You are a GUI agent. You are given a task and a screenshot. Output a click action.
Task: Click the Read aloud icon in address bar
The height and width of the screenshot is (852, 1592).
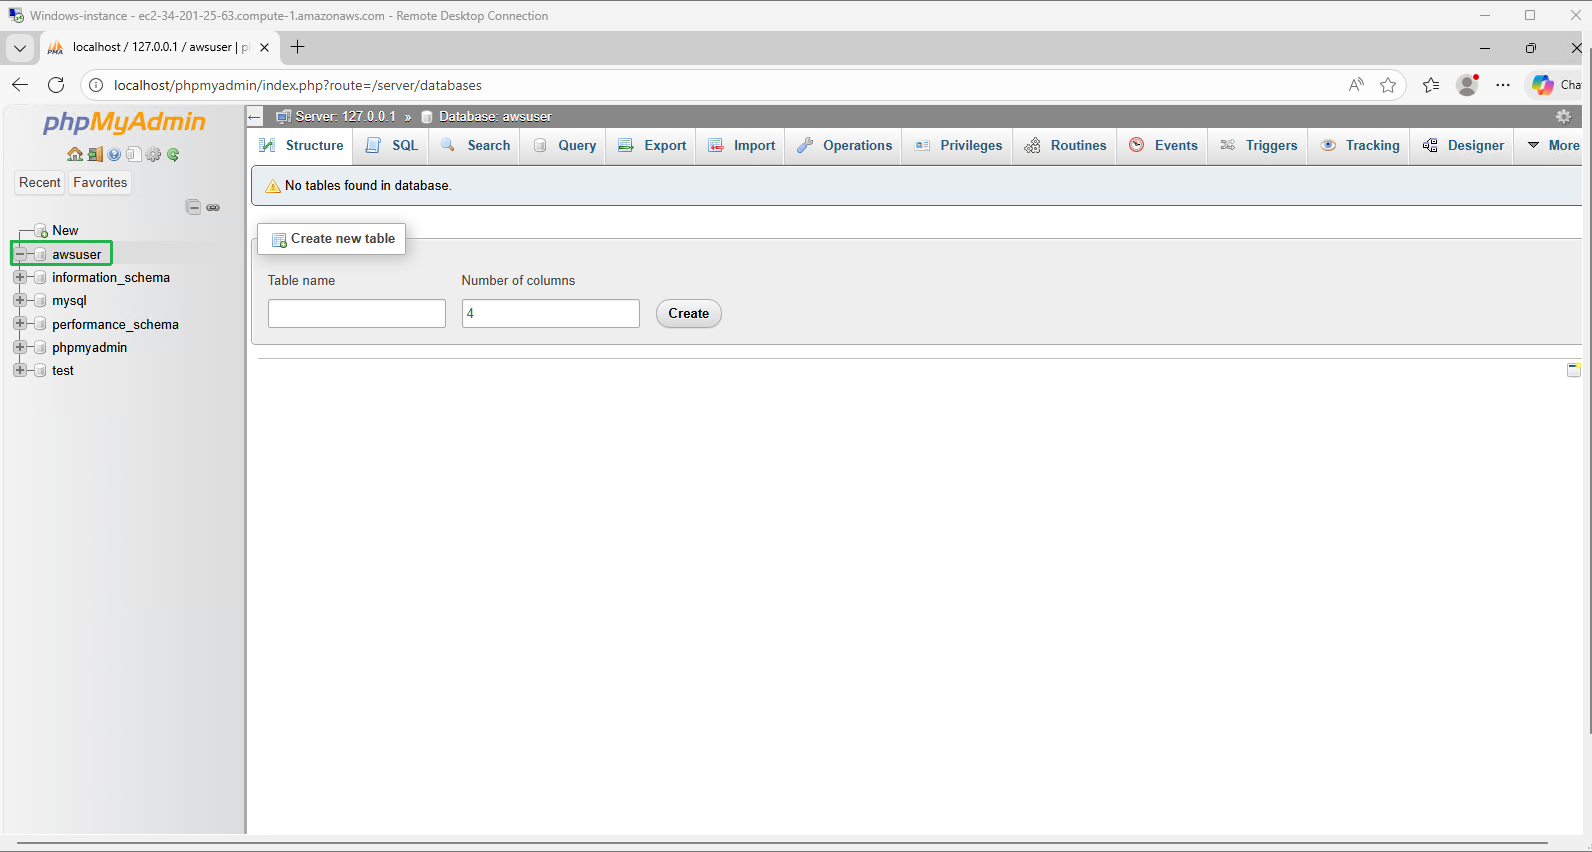point(1356,85)
